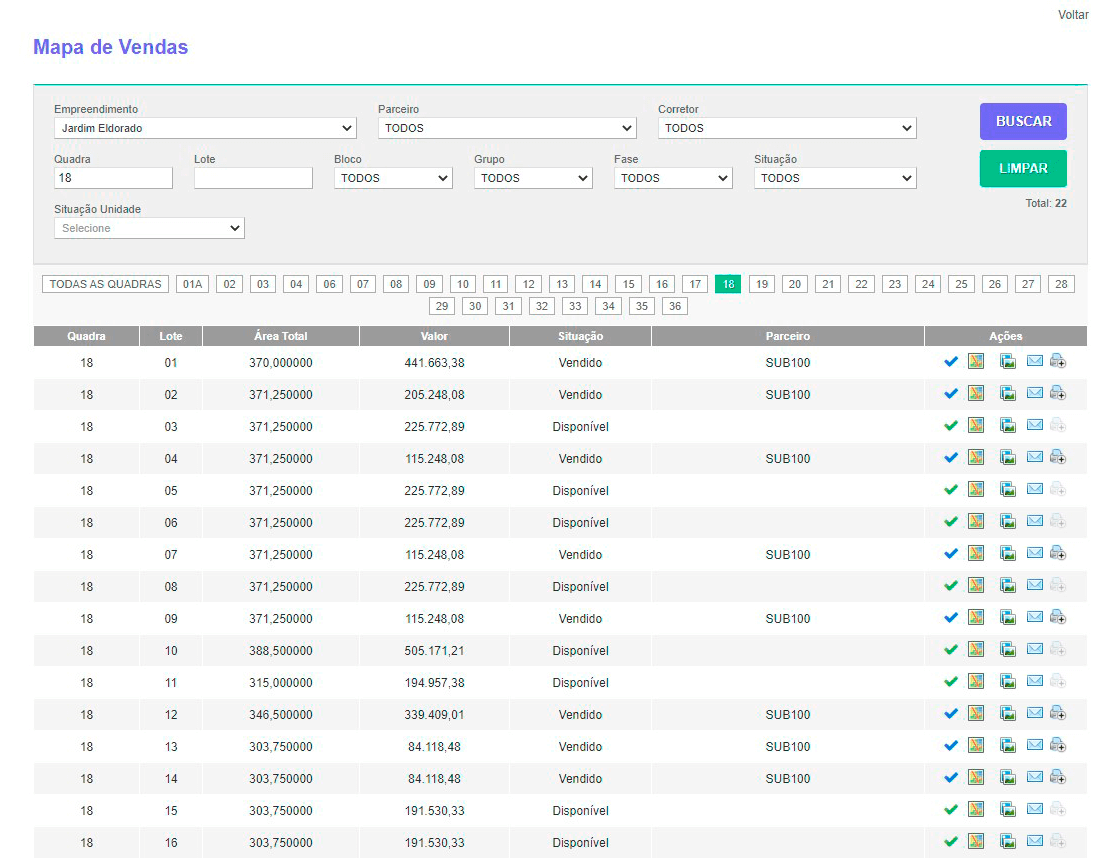The image size is (1118, 858).
Task: Click the printer icon for lote 02
Action: pyautogui.click(x=1058, y=394)
